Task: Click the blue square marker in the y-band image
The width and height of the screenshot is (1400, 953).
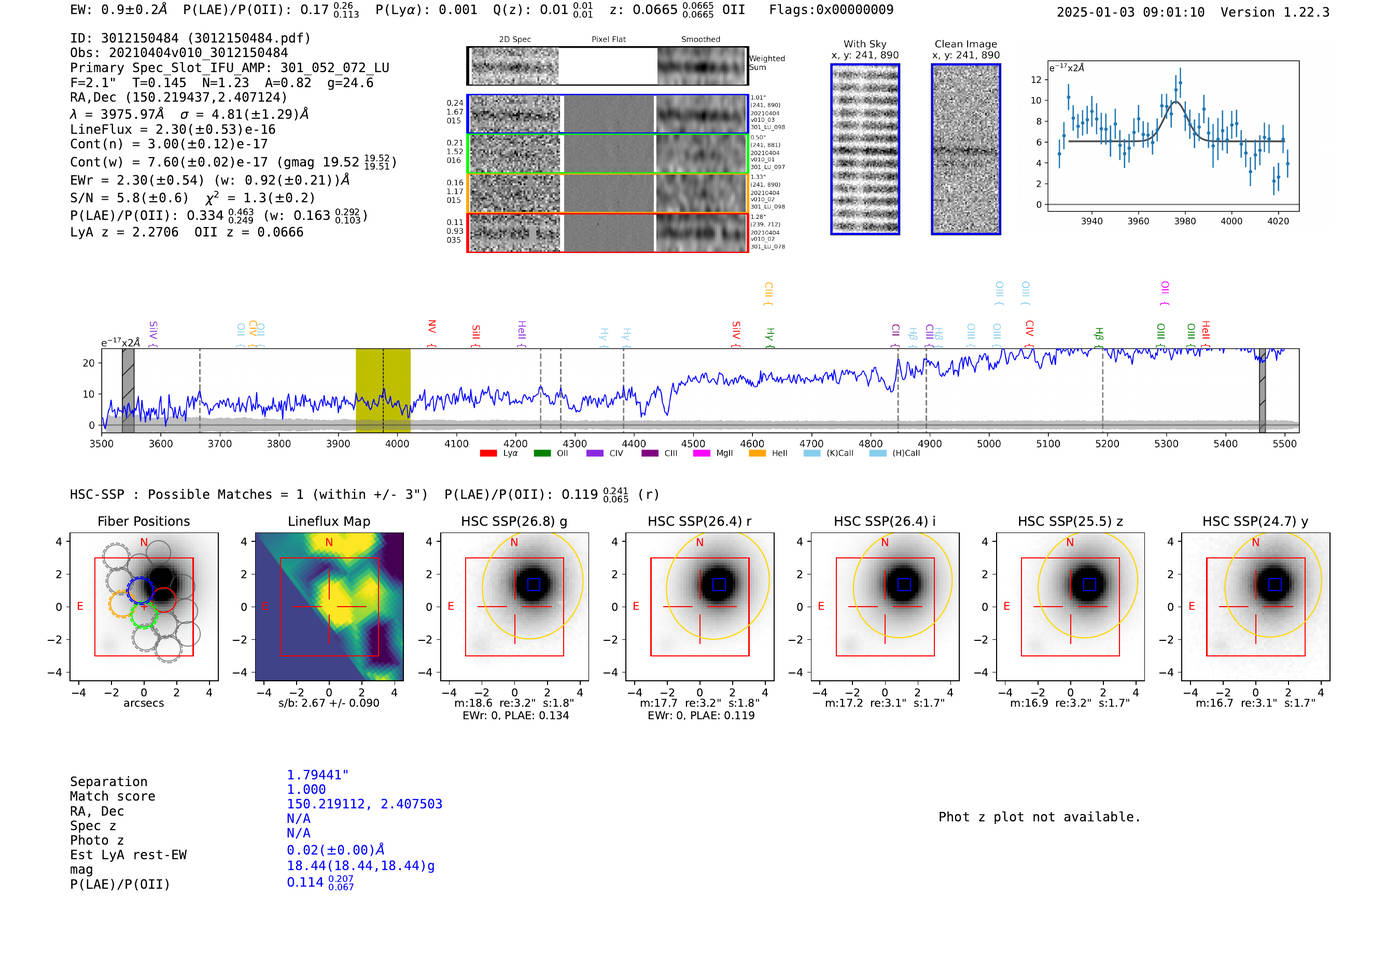Action: tap(1274, 584)
